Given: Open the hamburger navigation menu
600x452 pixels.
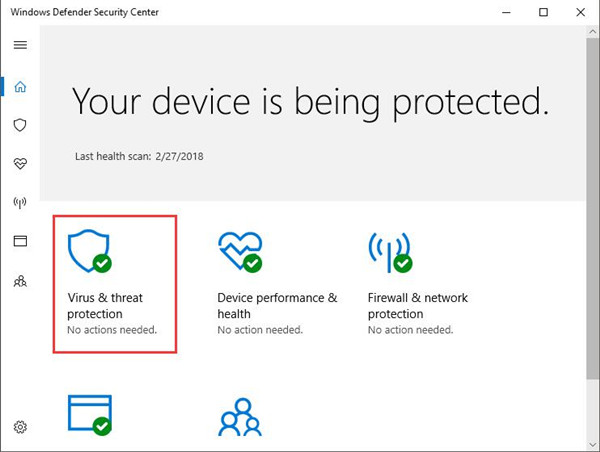Looking at the screenshot, I should tap(20, 45).
